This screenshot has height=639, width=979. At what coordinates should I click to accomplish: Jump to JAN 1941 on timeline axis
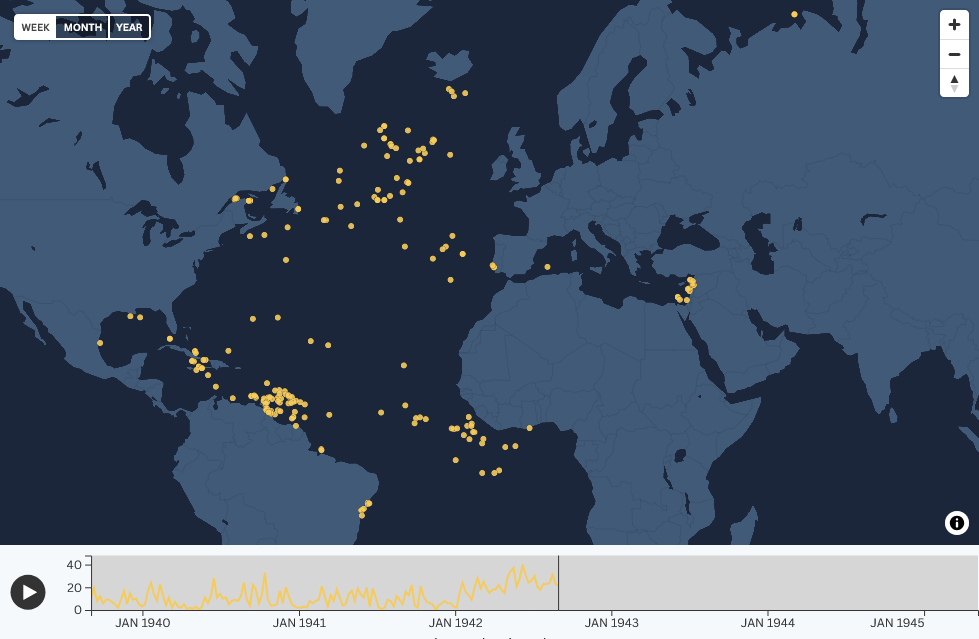(x=299, y=622)
